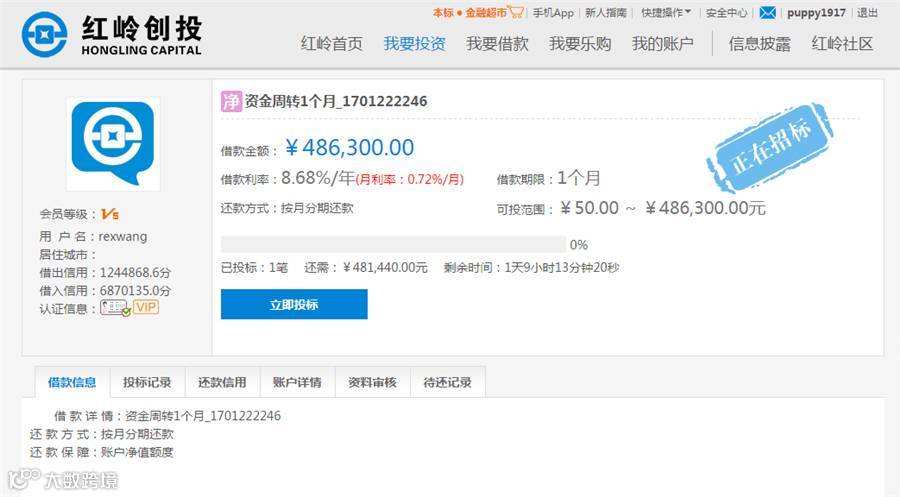Click the shopping cart icon

(x=516, y=12)
